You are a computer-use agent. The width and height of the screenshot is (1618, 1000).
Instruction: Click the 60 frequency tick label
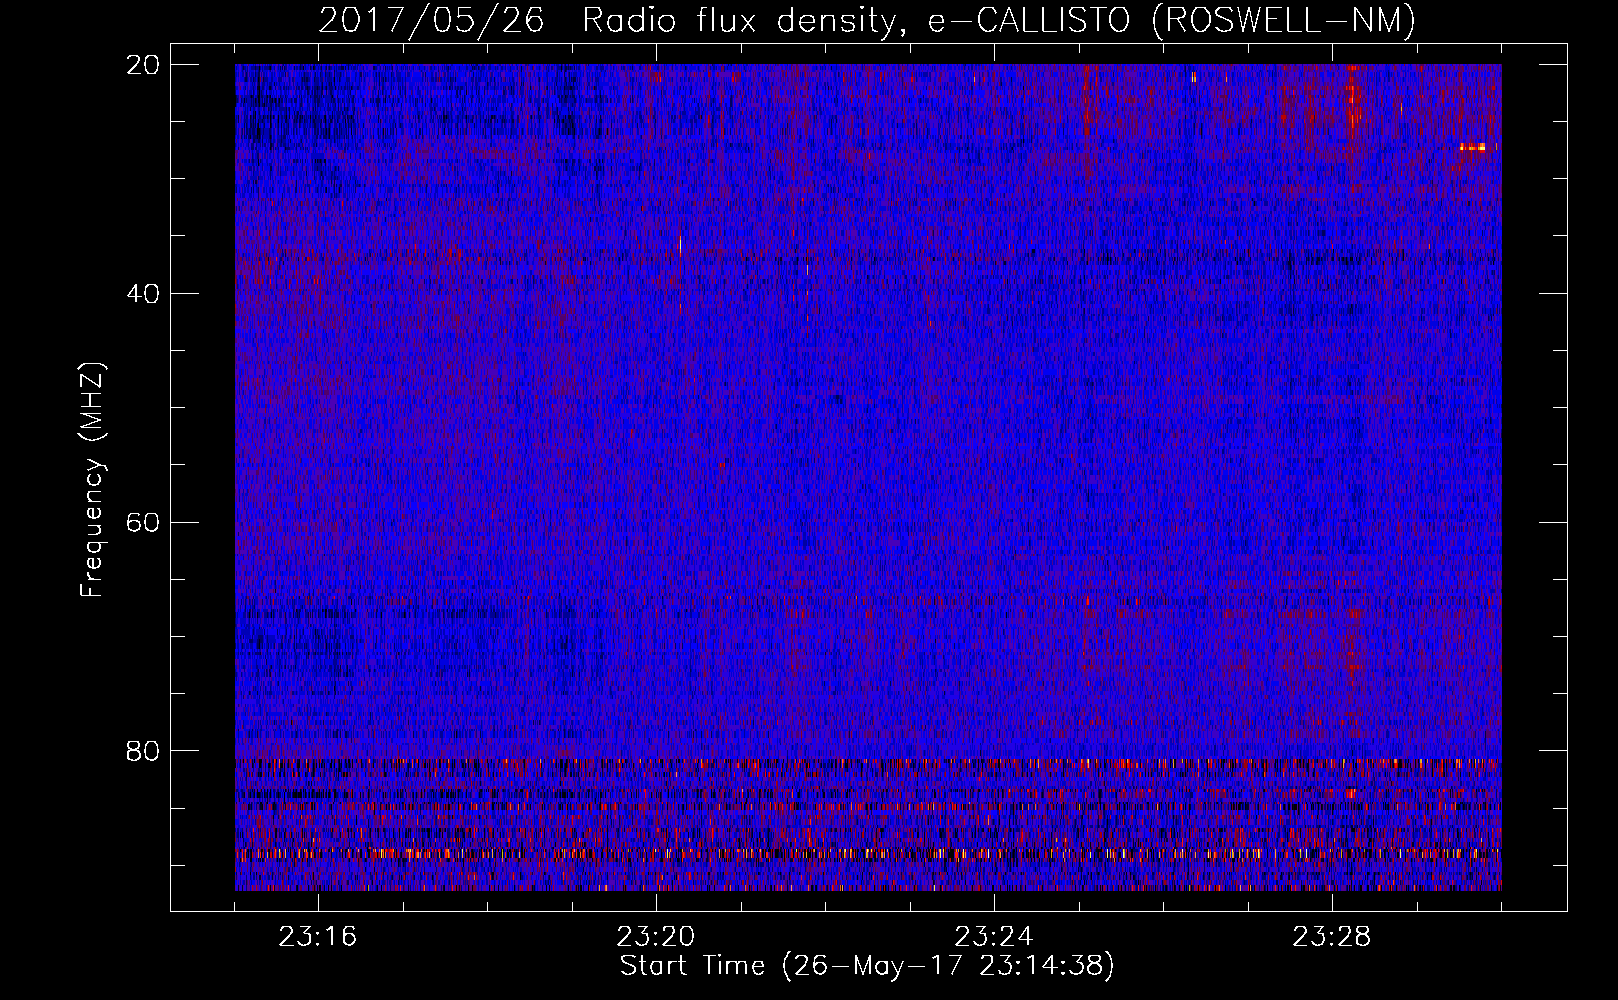tap(143, 523)
